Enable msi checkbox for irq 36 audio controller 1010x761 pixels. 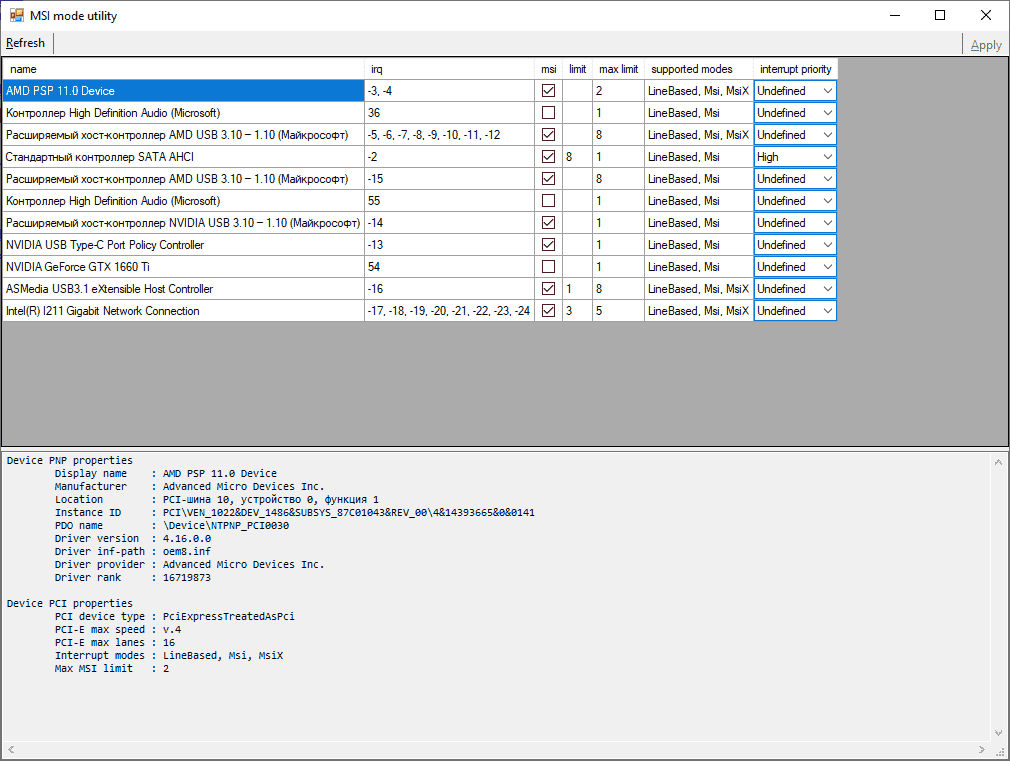(548, 113)
